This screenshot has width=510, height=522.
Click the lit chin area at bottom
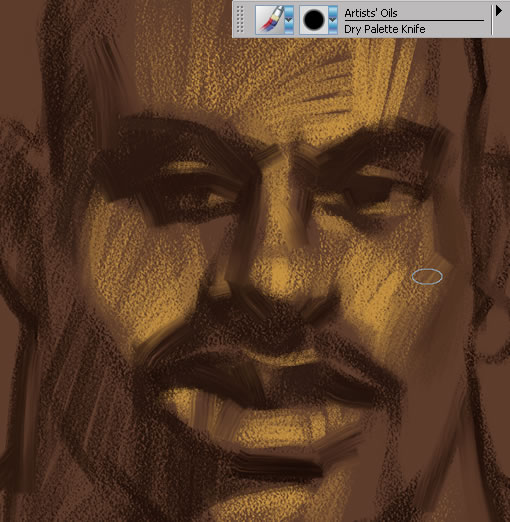(x=280, y=500)
